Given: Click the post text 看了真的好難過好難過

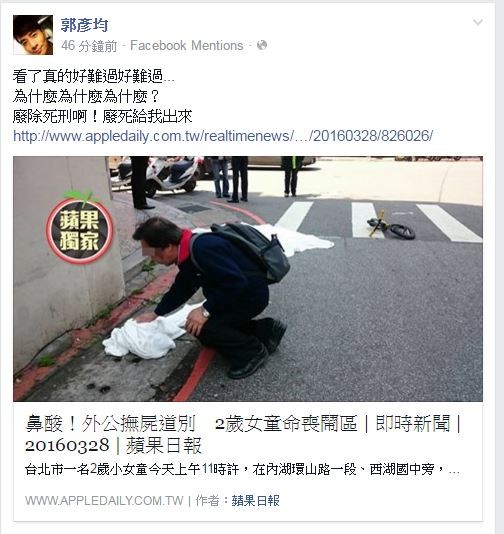Looking at the screenshot, I should [94, 76].
